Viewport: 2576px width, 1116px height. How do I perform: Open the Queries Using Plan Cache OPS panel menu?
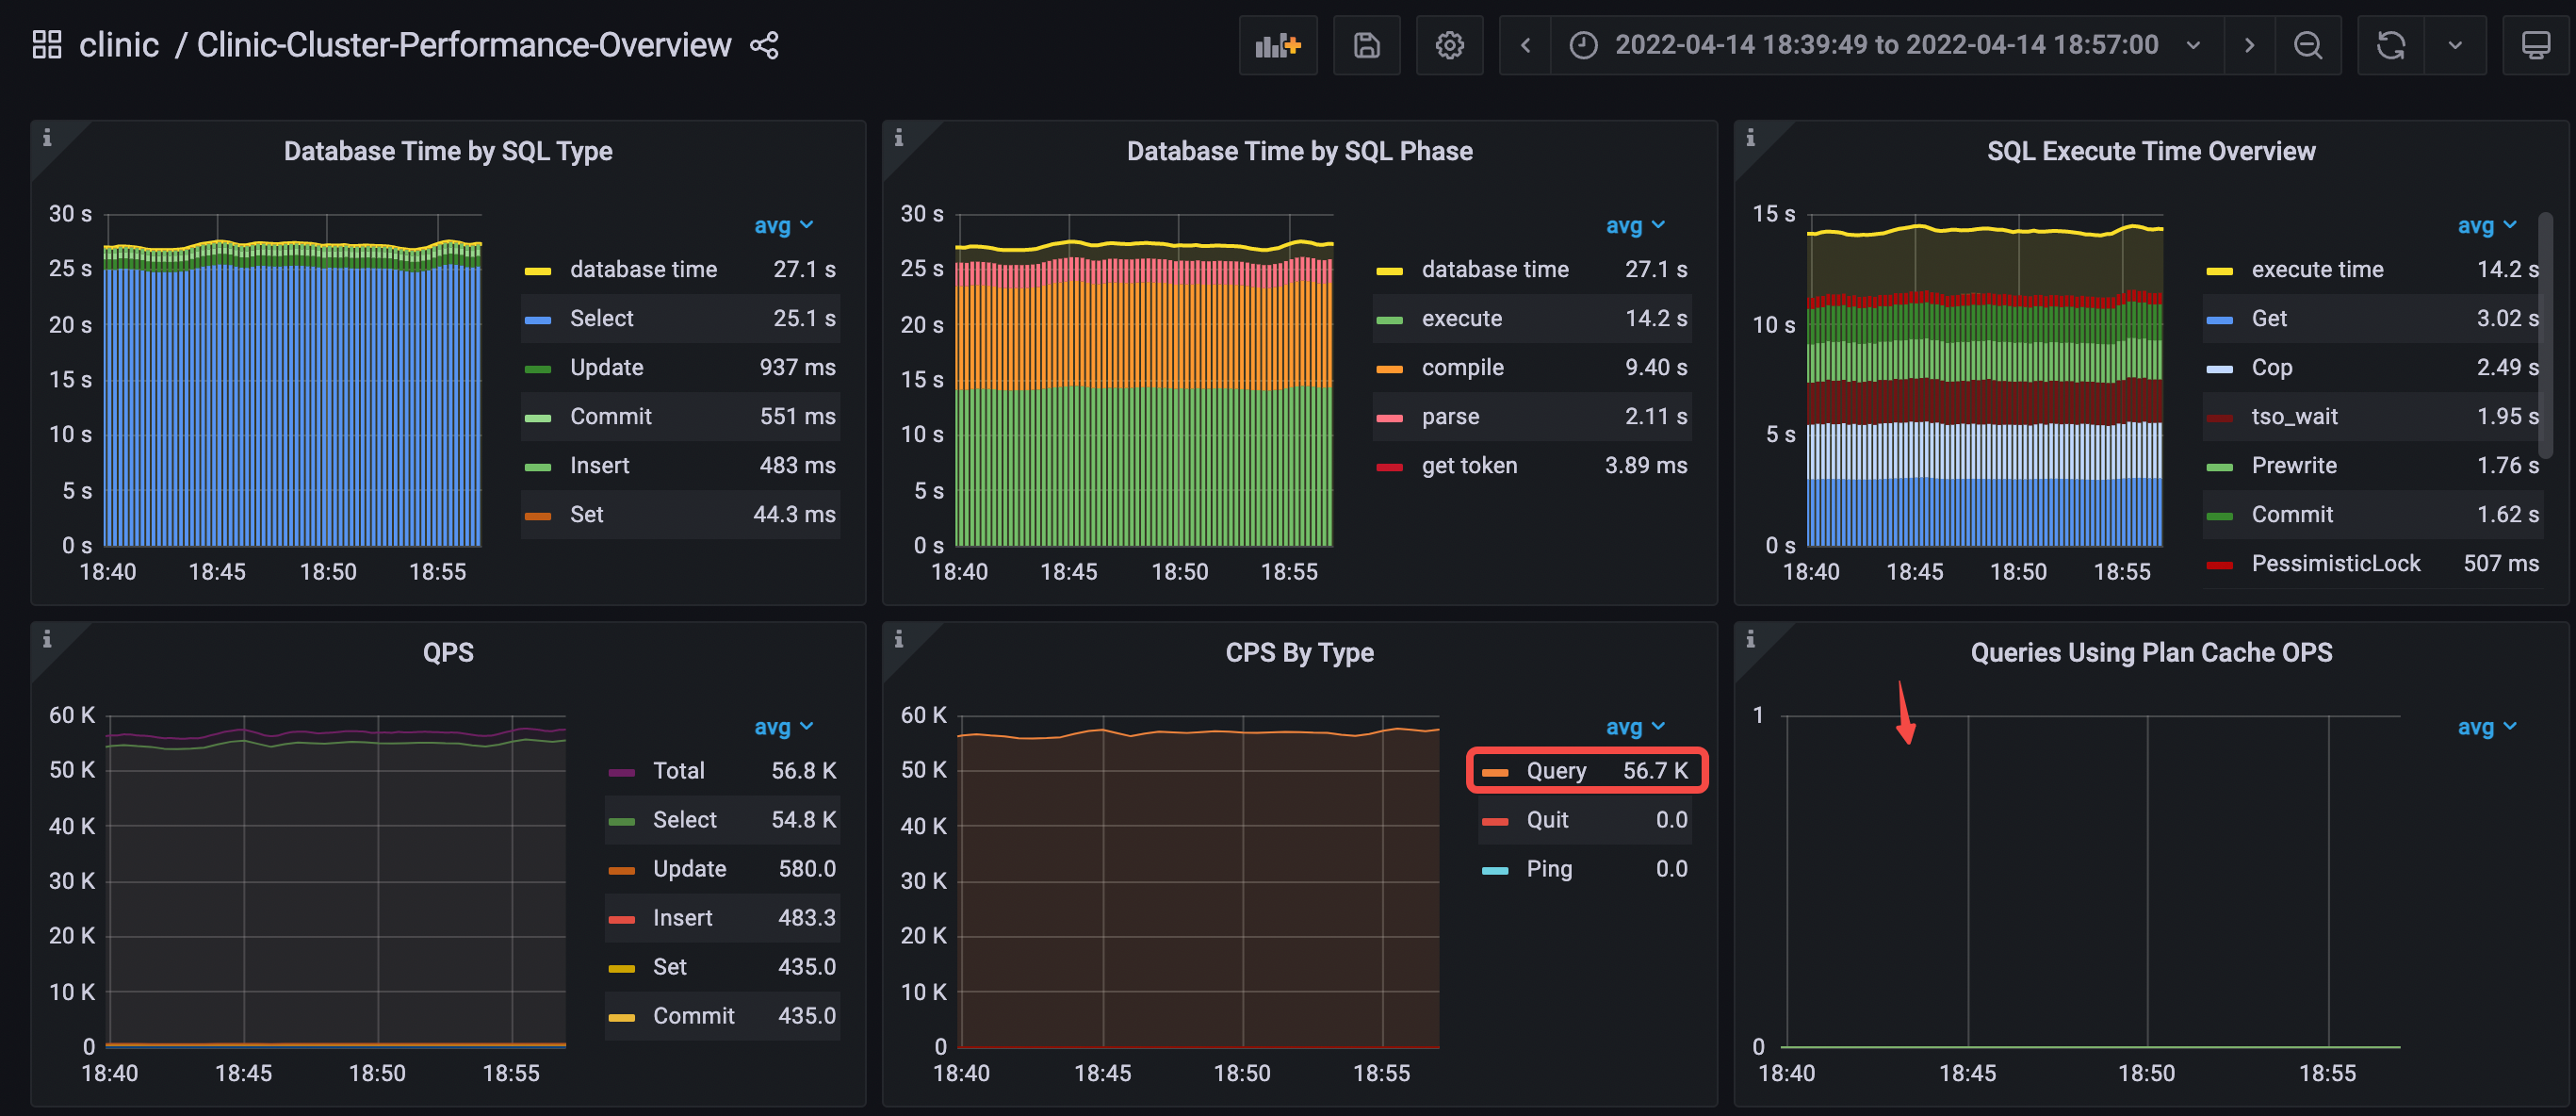click(2151, 652)
